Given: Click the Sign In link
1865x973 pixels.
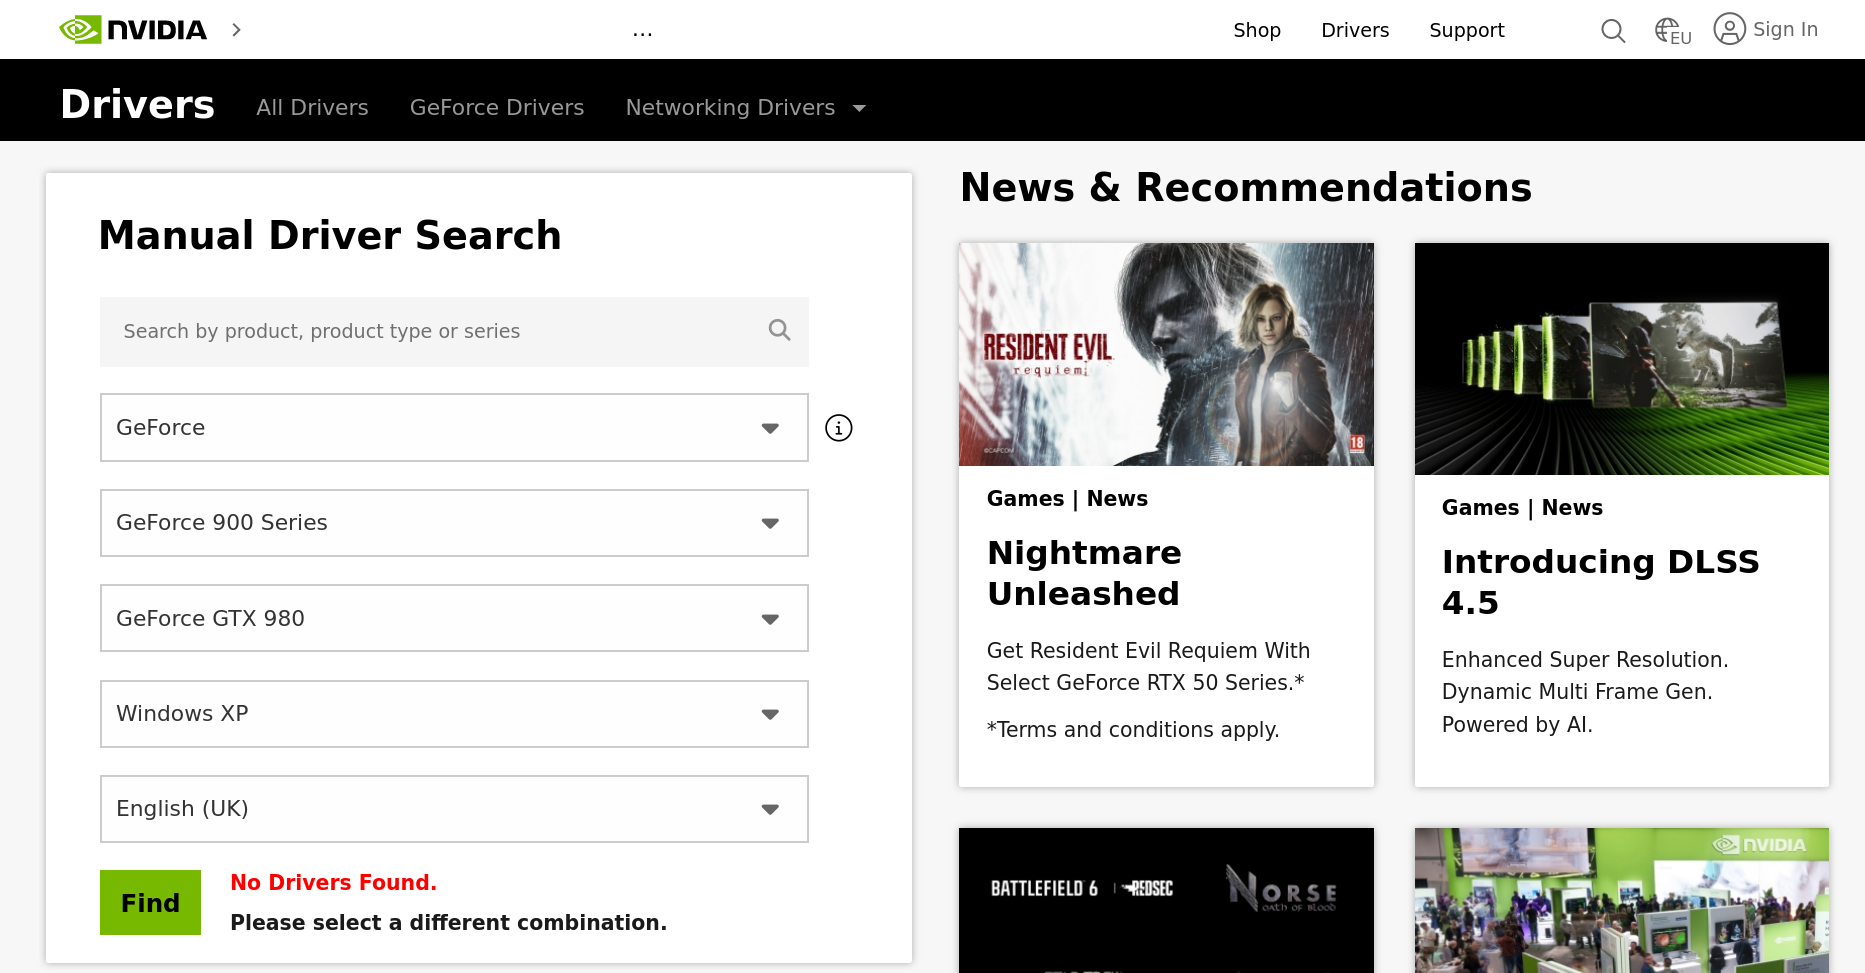Looking at the screenshot, I should click(x=1785, y=29).
